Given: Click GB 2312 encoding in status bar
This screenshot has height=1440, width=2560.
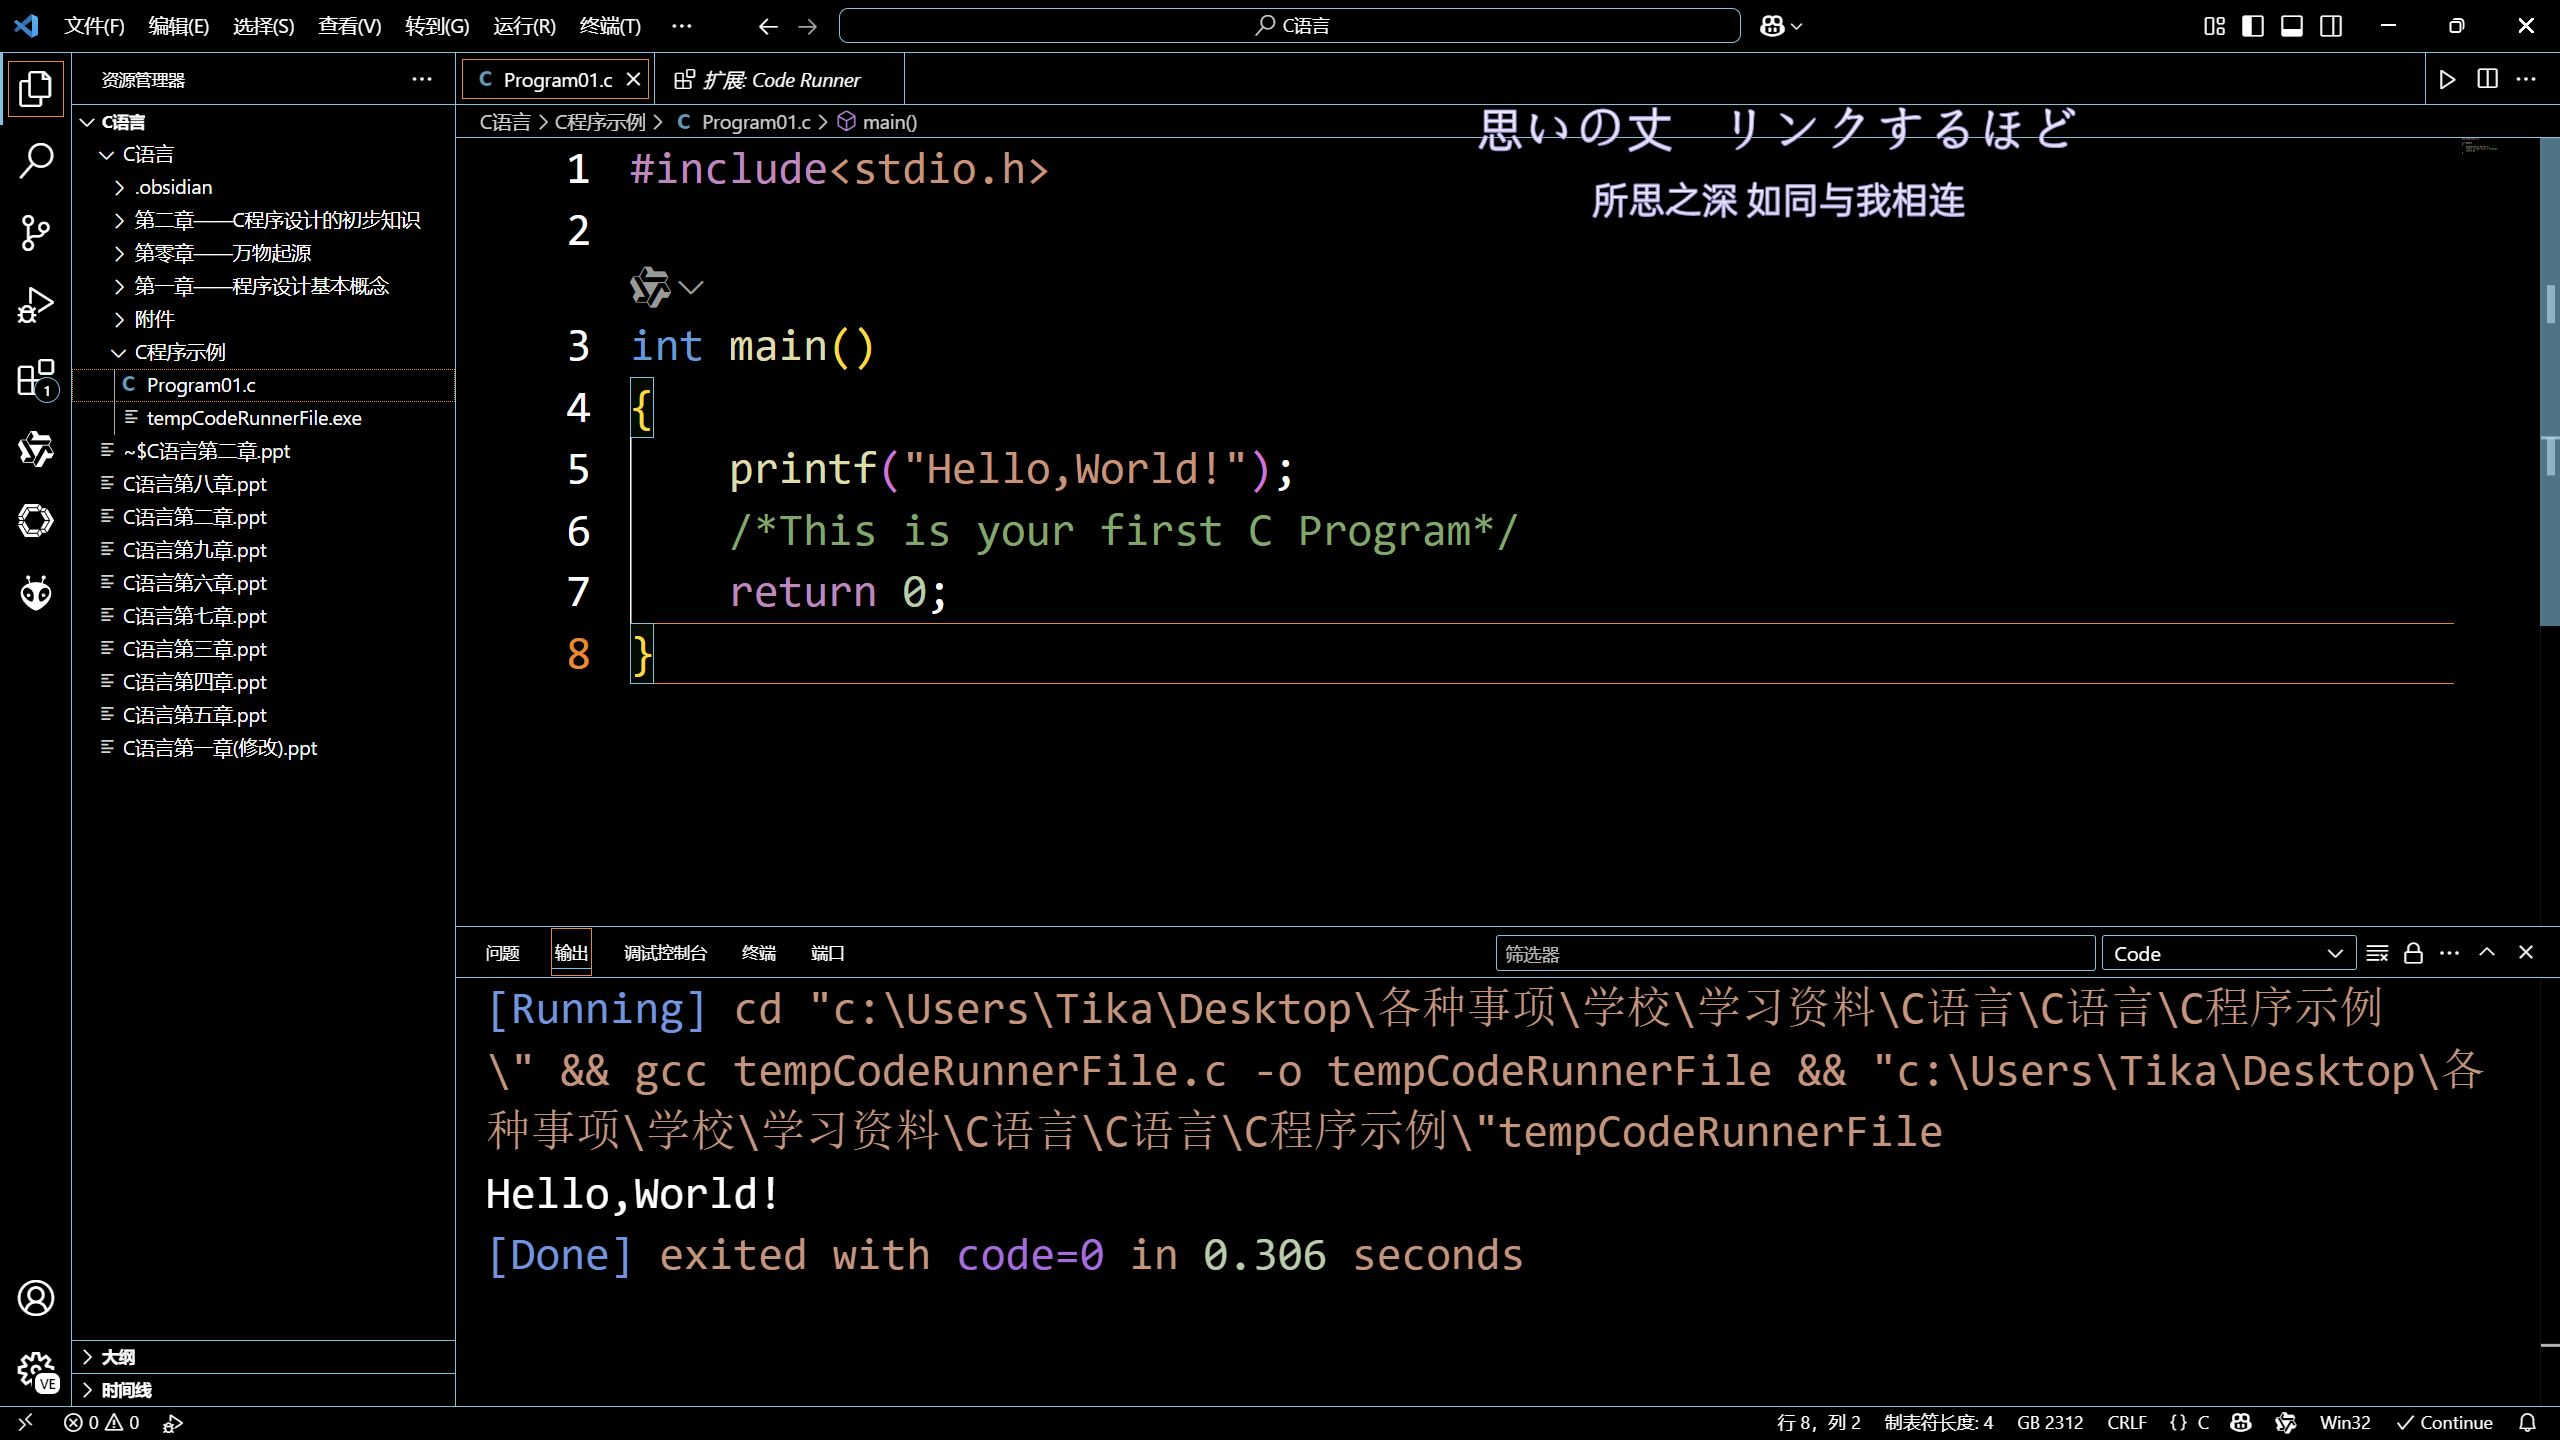Looking at the screenshot, I should click(2049, 1422).
